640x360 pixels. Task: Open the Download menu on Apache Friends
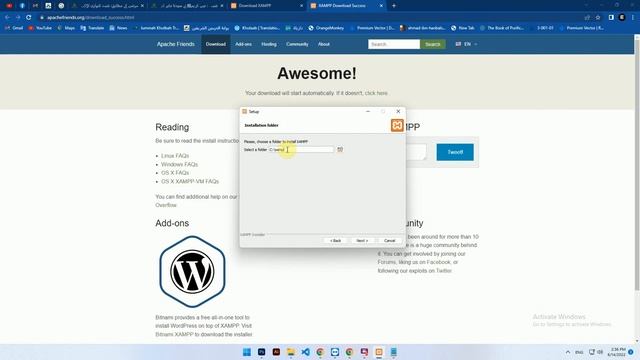coord(216,44)
